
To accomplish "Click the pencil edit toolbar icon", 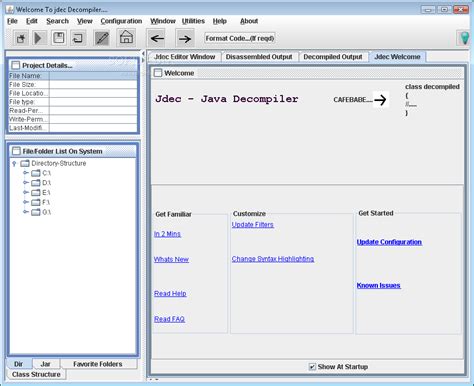I will [x=102, y=38].
